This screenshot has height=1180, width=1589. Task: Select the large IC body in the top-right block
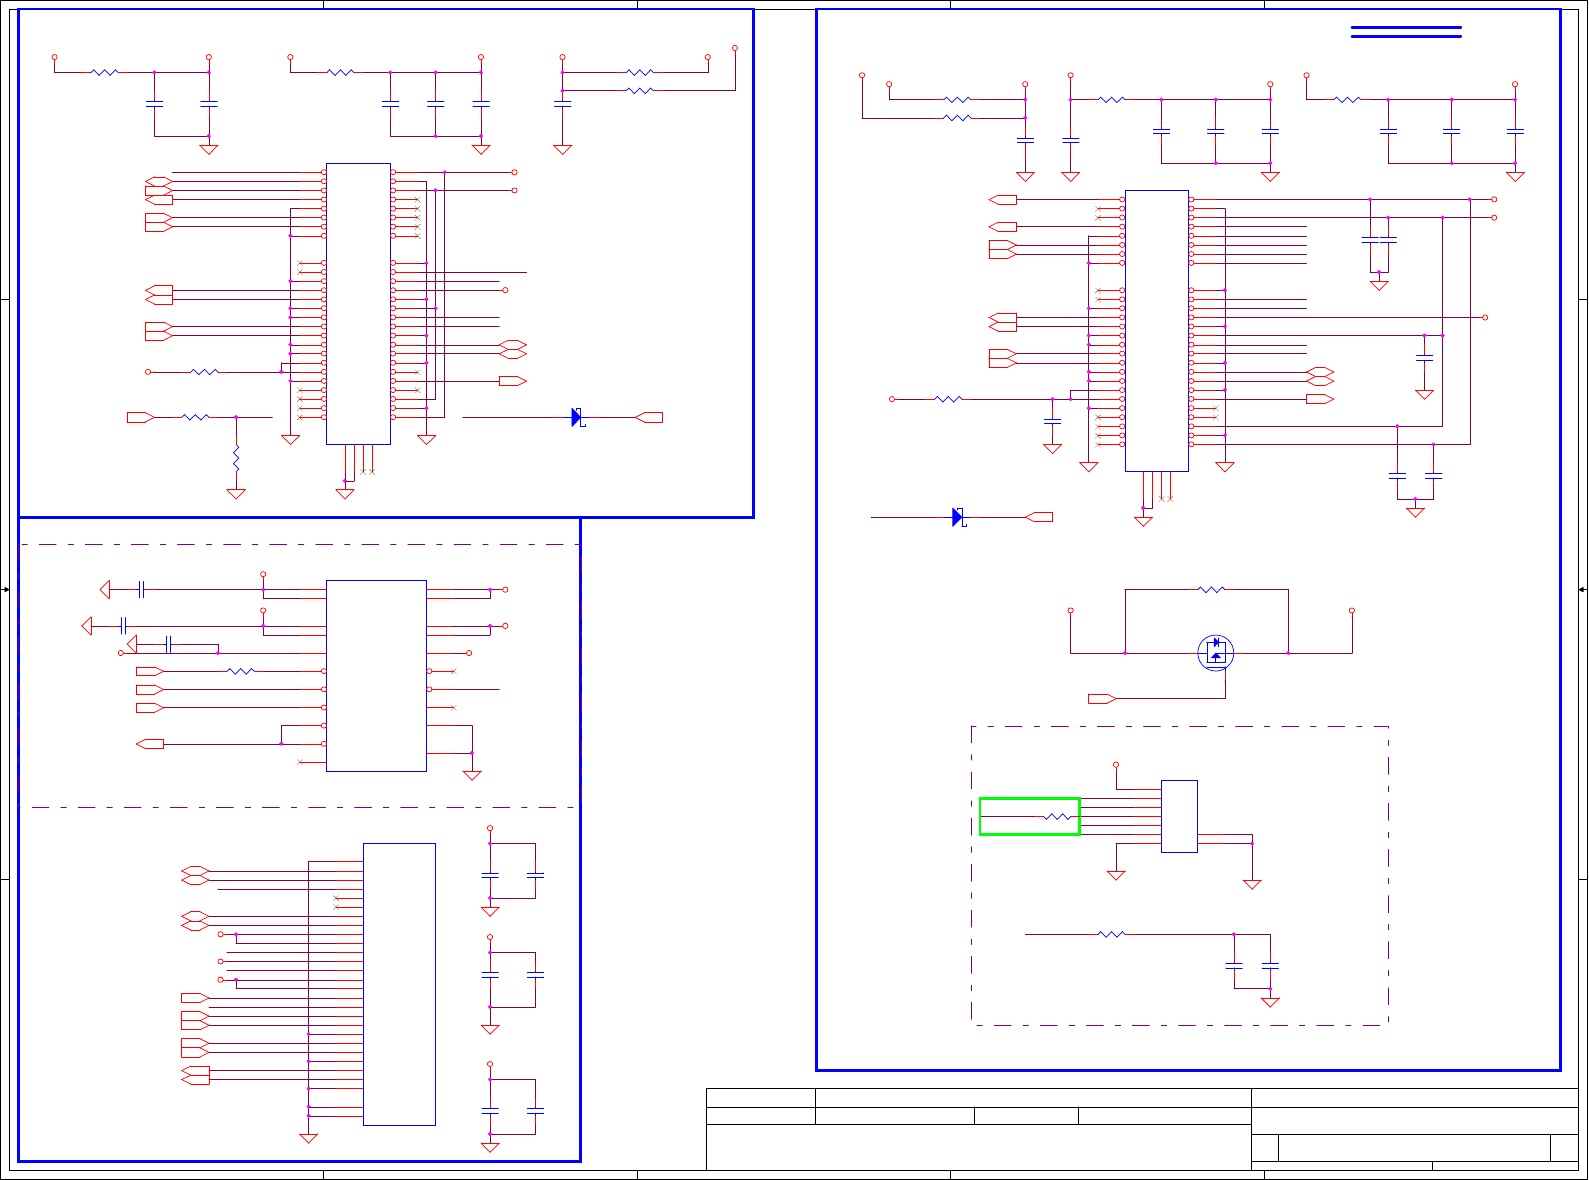point(1157,331)
